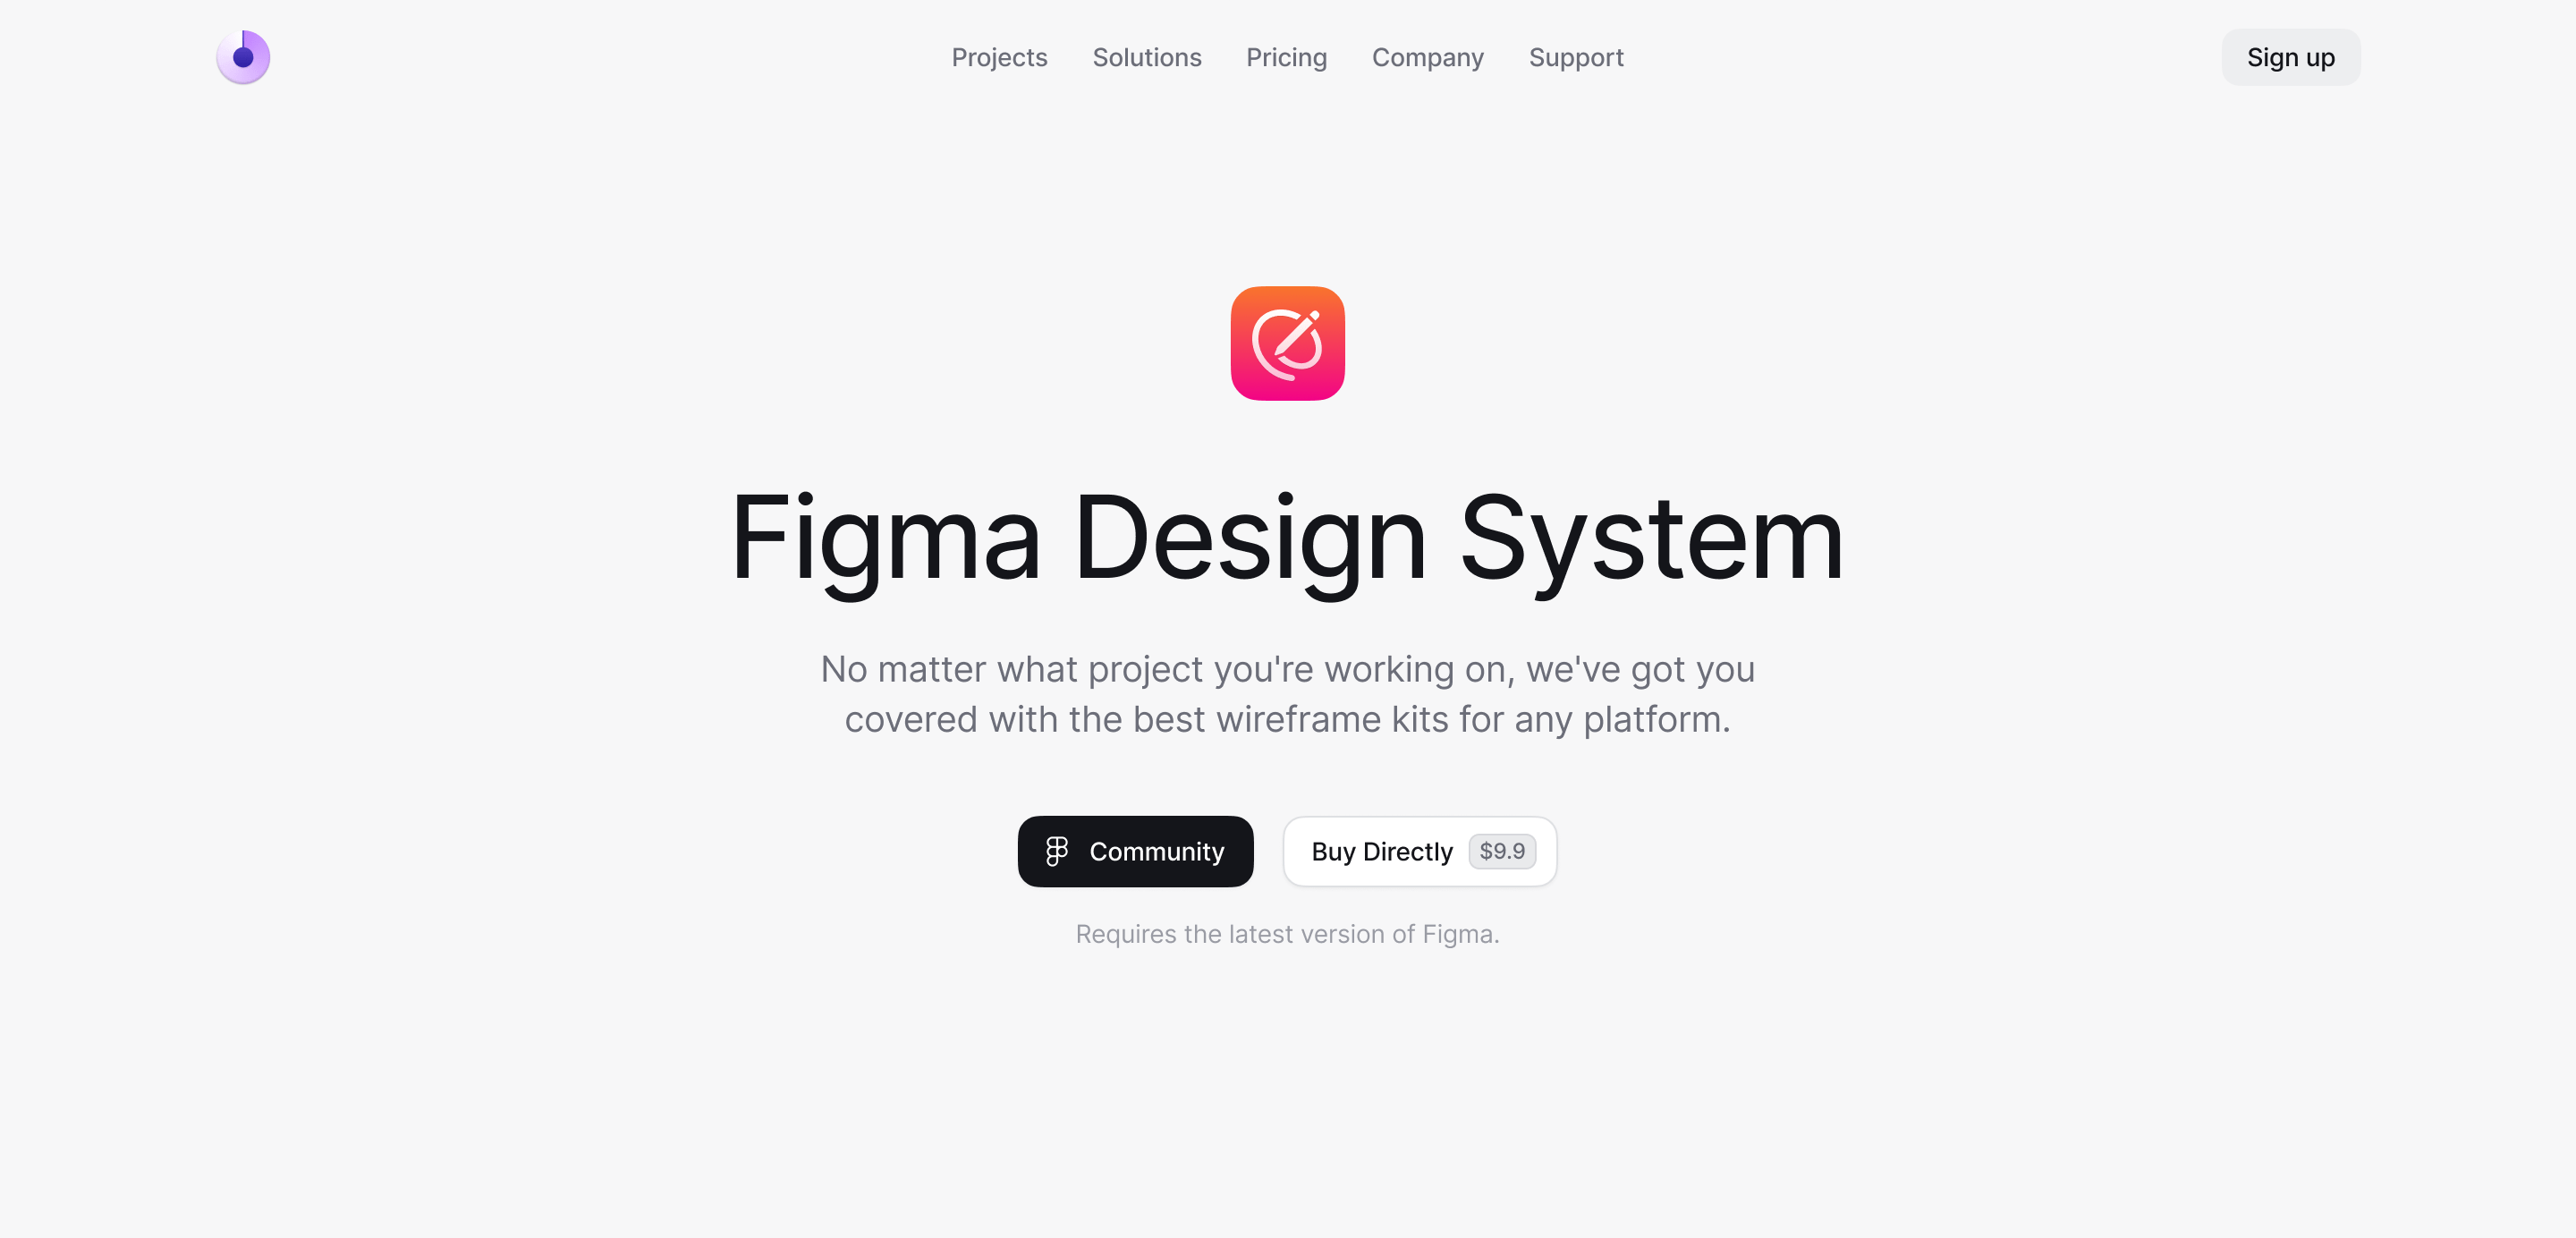Click the pink pencil app icon
This screenshot has width=2576, height=1238.
(x=1287, y=343)
